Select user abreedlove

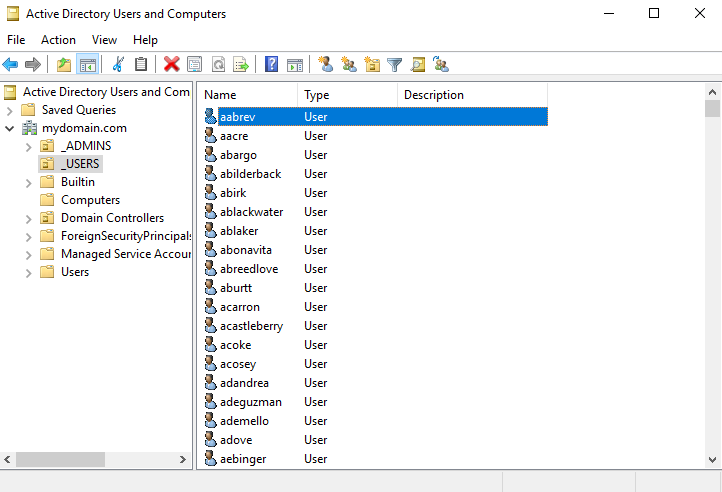[249, 269]
